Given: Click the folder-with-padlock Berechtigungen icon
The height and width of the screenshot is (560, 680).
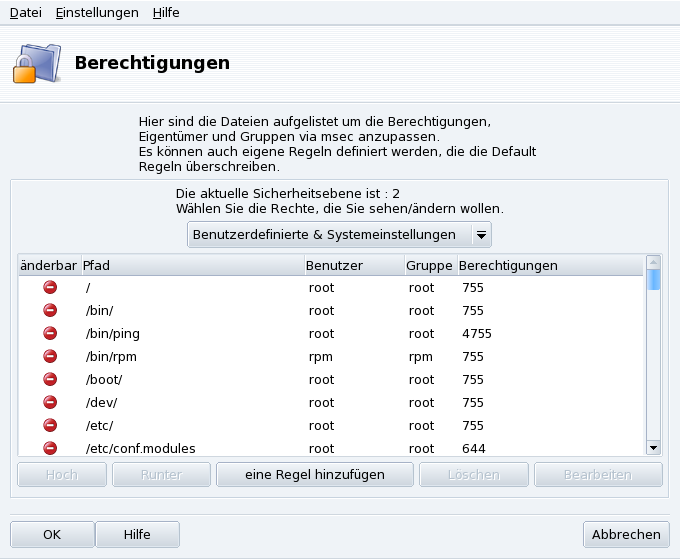Looking at the screenshot, I should tap(37, 63).
